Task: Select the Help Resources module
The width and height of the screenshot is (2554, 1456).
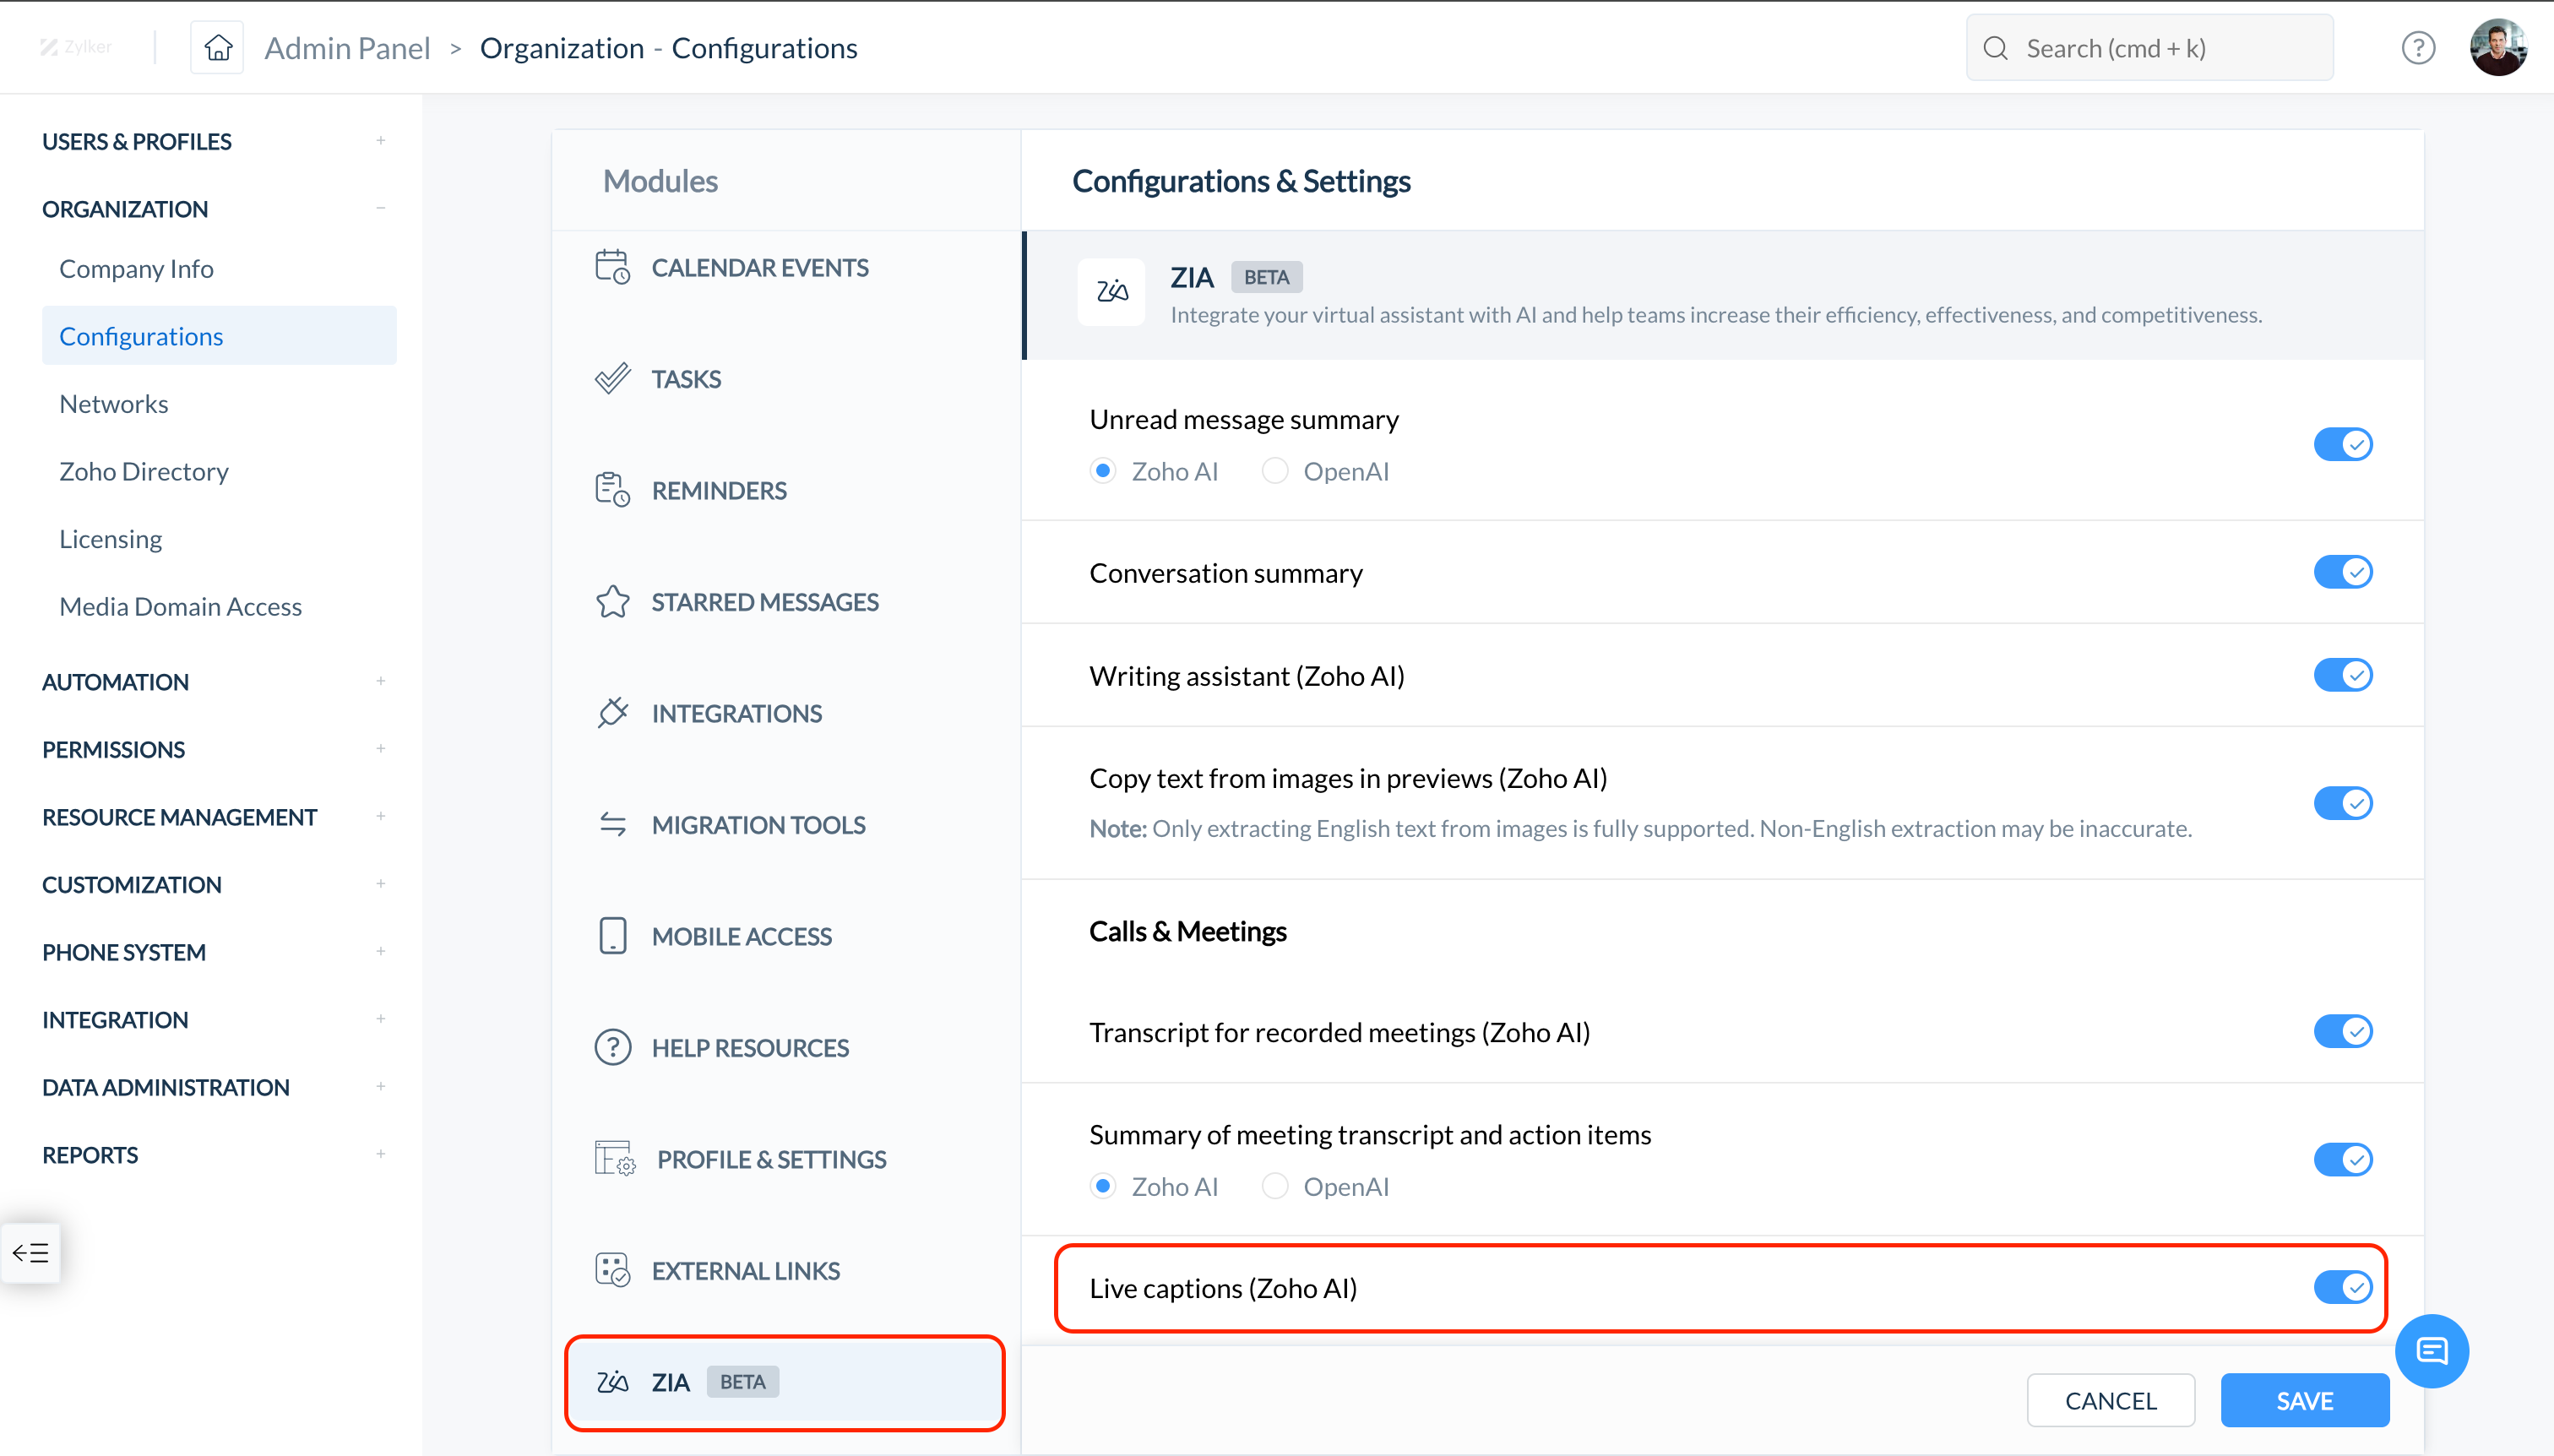Action: click(x=785, y=1047)
